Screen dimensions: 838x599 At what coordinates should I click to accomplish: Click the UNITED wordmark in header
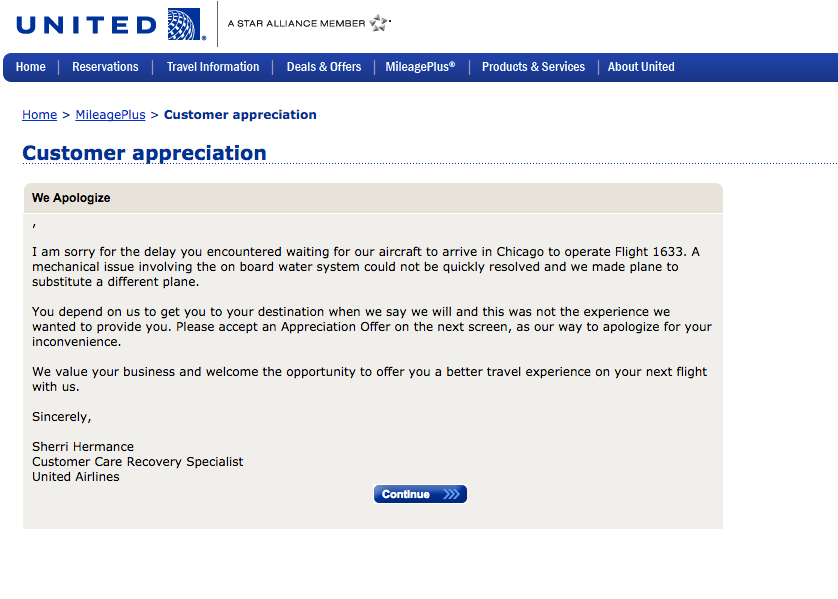pyautogui.click(x=87, y=25)
